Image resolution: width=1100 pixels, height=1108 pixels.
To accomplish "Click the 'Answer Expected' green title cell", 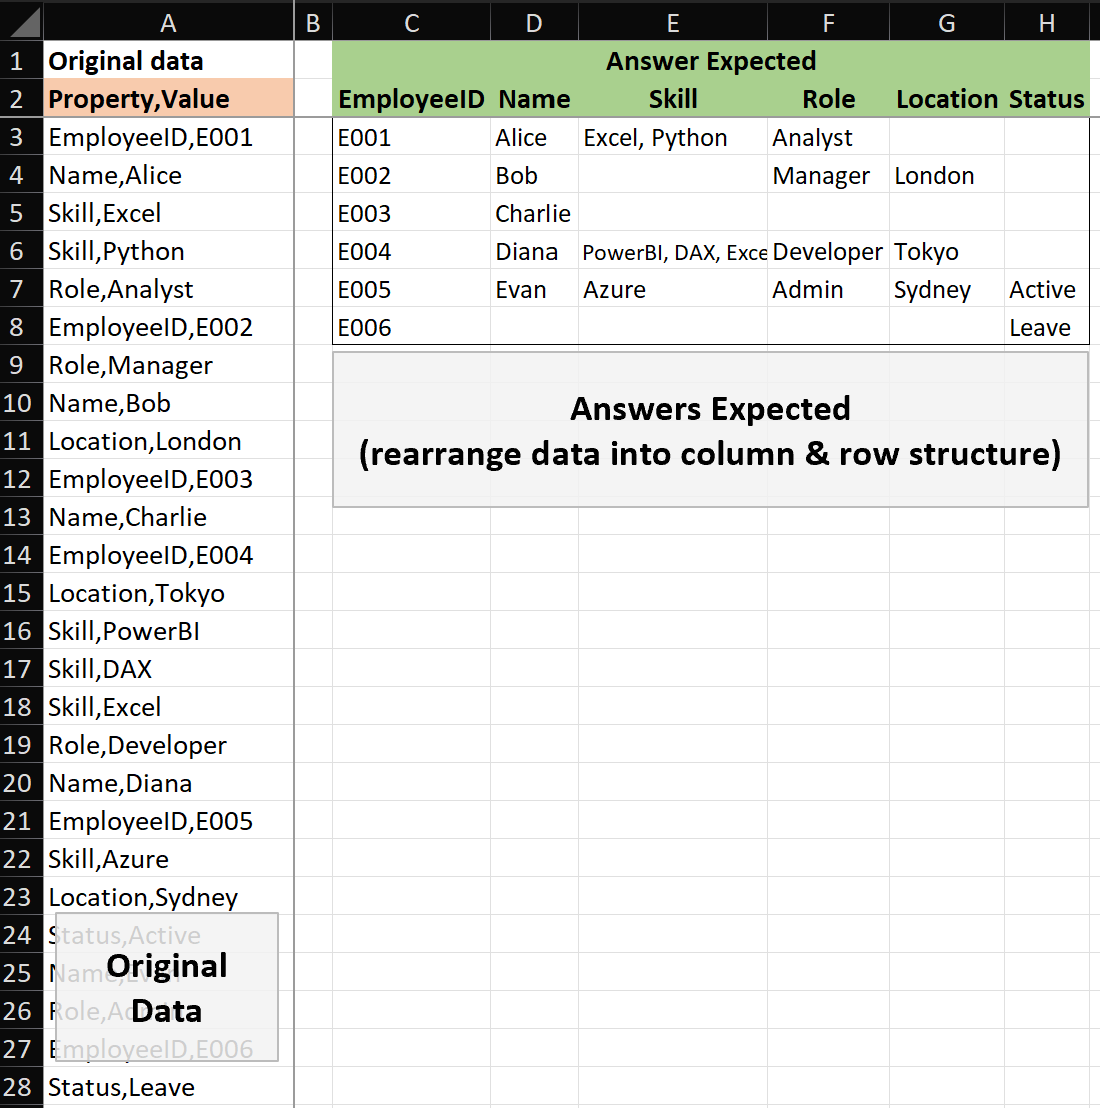I will click(x=711, y=60).
